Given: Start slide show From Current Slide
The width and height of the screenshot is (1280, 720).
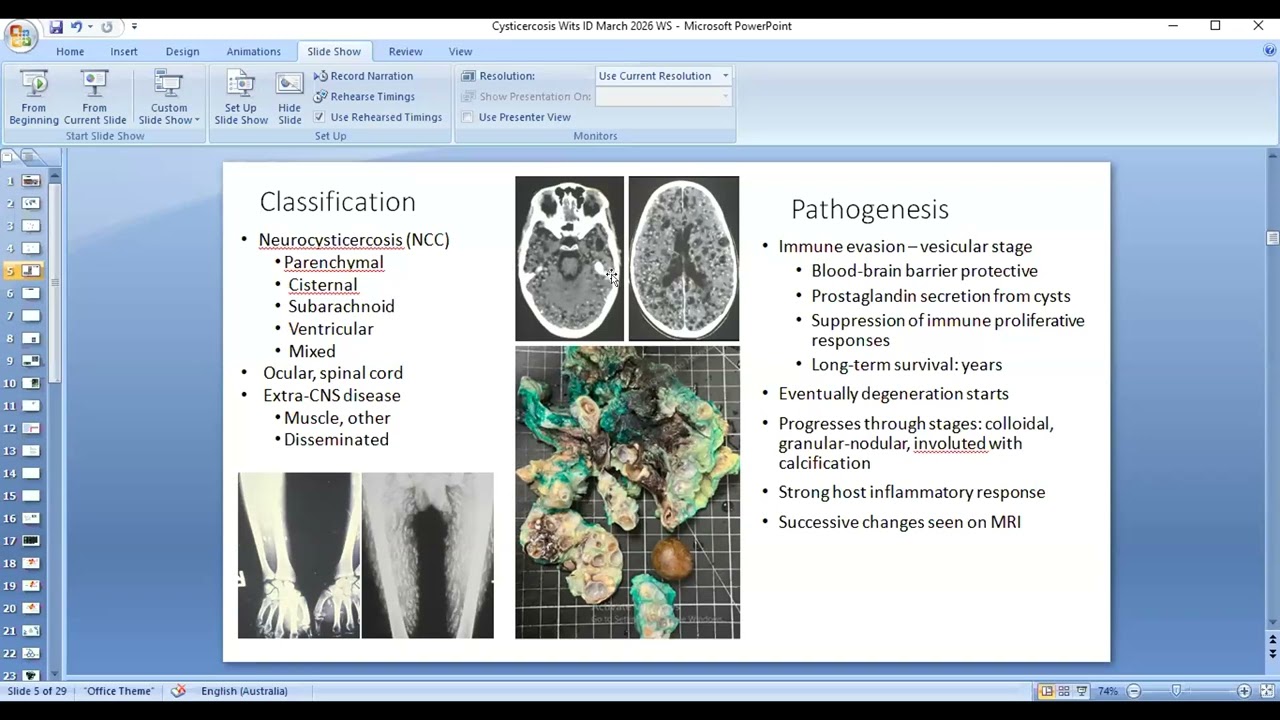Looking at the screenshot, I should pyautogui.click(x=95, y=98).
